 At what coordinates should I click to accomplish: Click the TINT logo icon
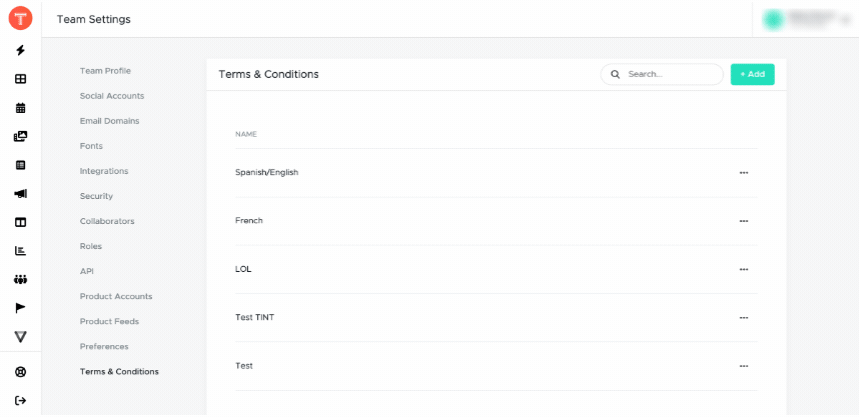[x=20, y=19]
